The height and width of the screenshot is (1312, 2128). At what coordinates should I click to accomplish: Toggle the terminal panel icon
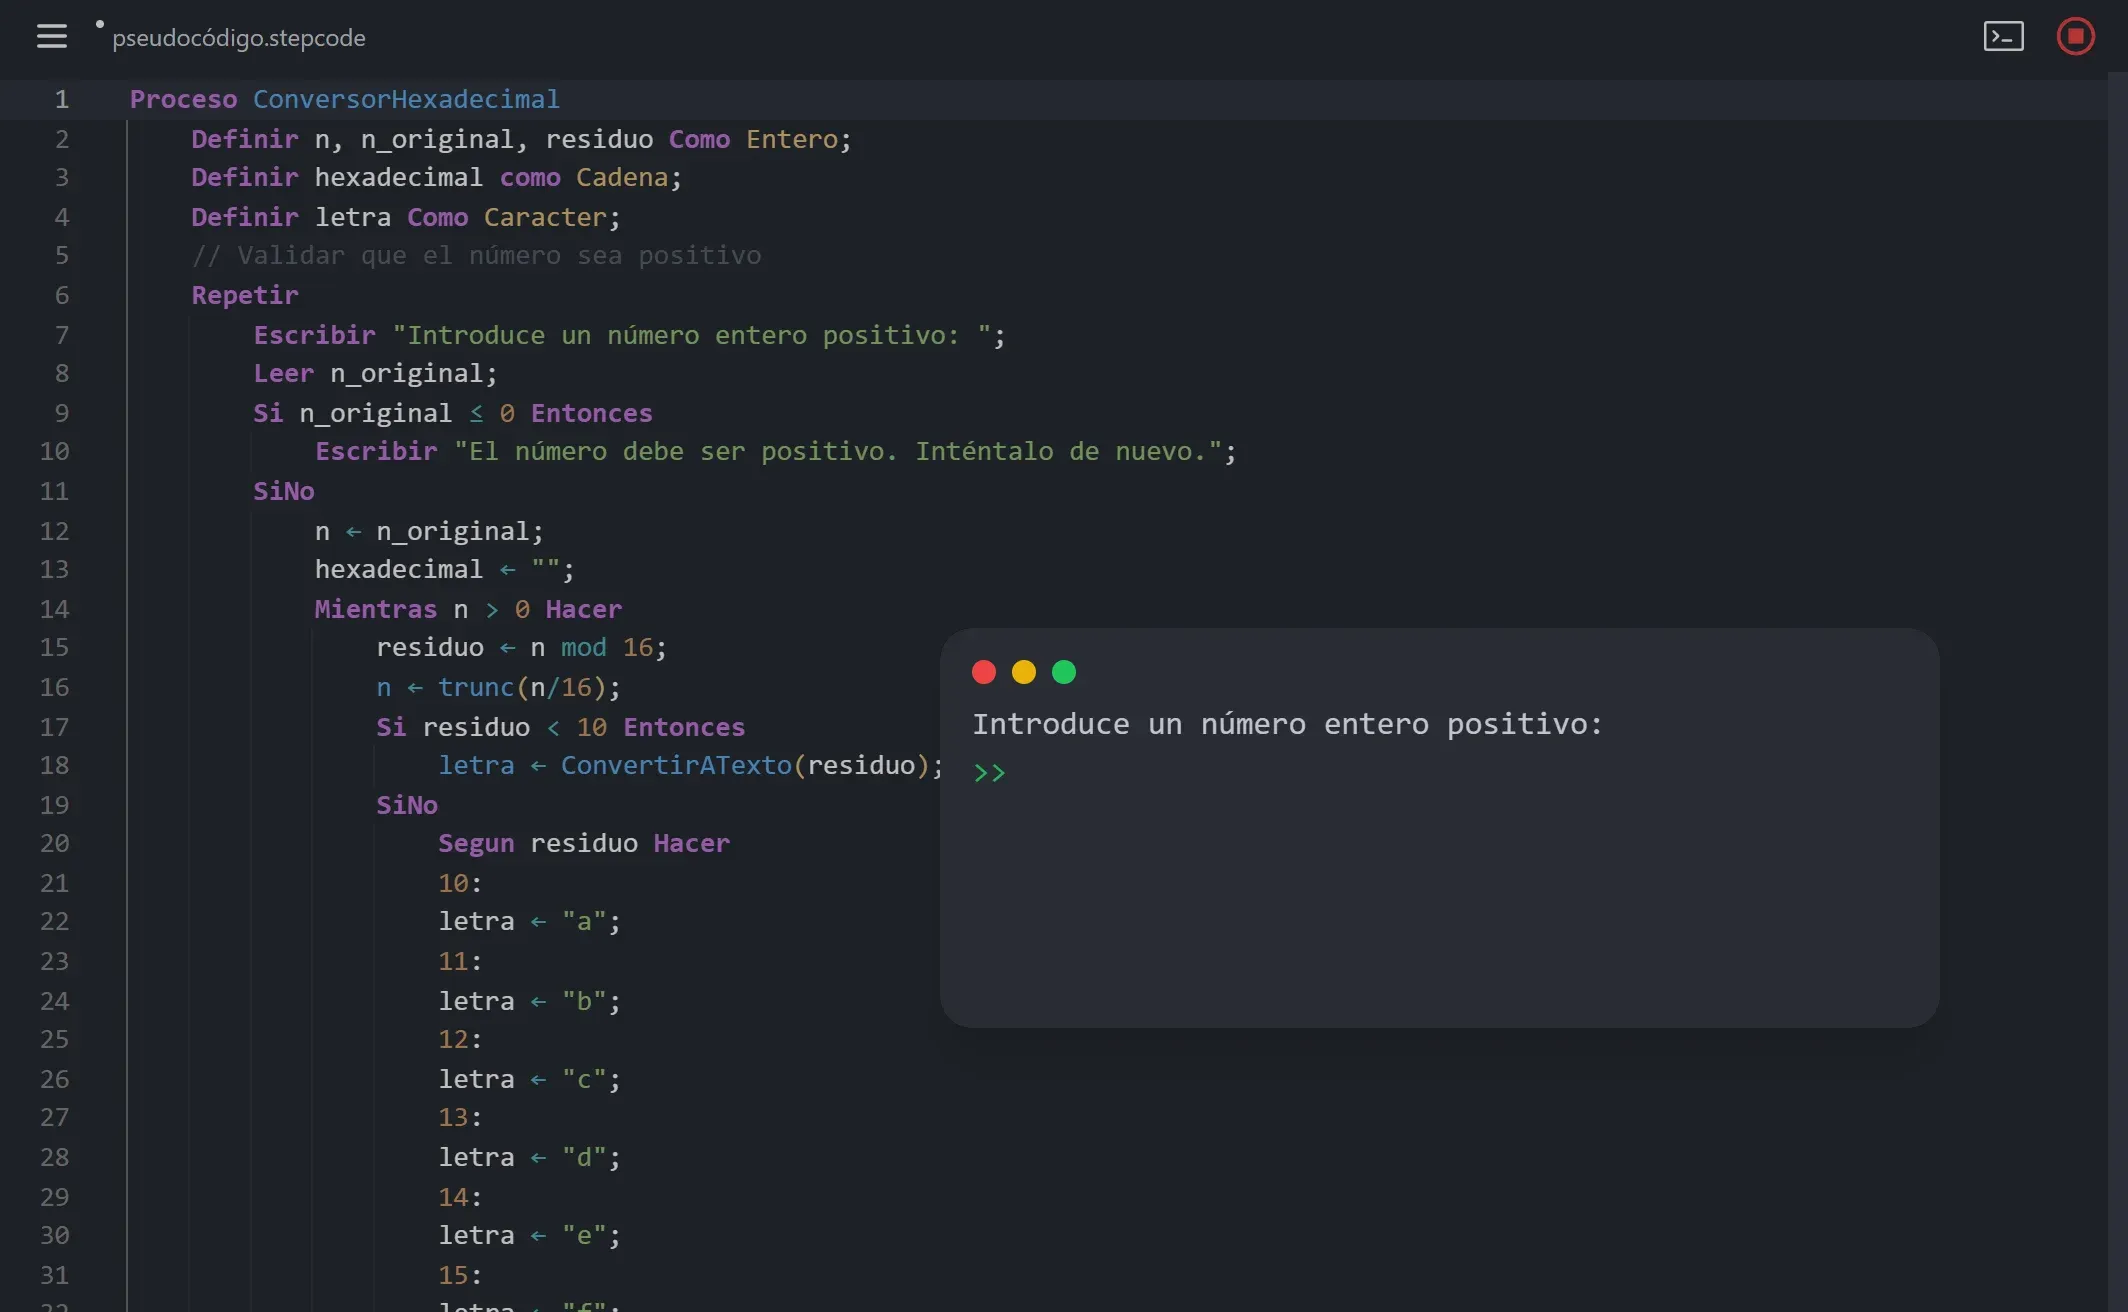(x=2002, y=36)
